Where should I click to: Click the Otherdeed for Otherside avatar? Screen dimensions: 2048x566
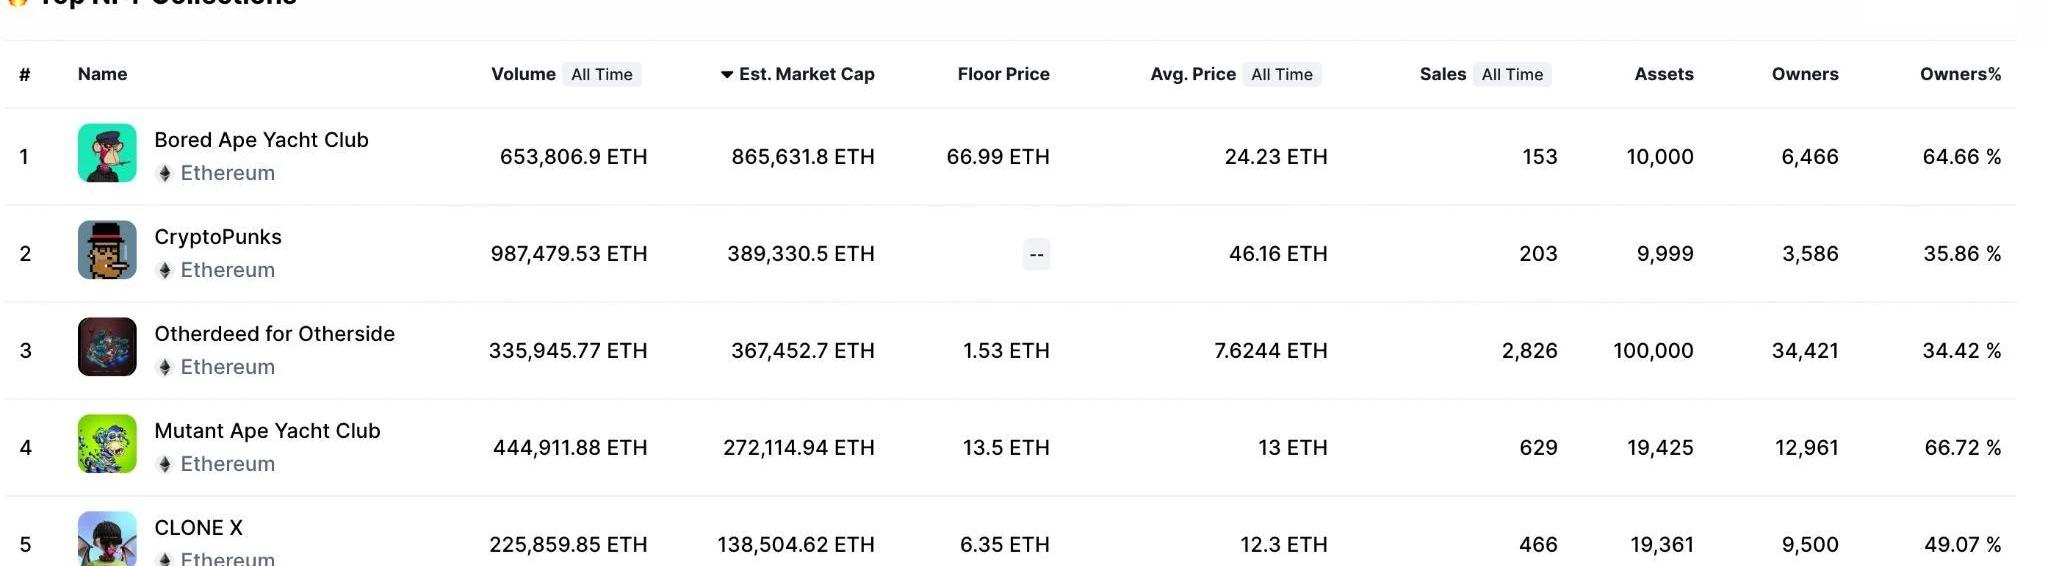point(107,347)
